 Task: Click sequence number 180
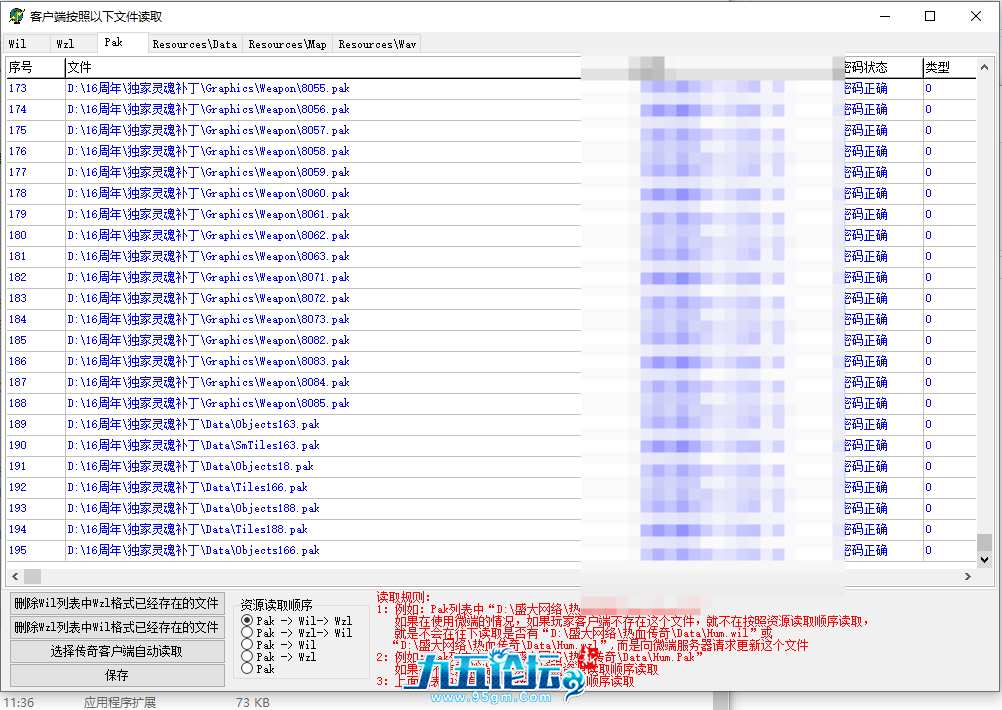tap(18, 235)
